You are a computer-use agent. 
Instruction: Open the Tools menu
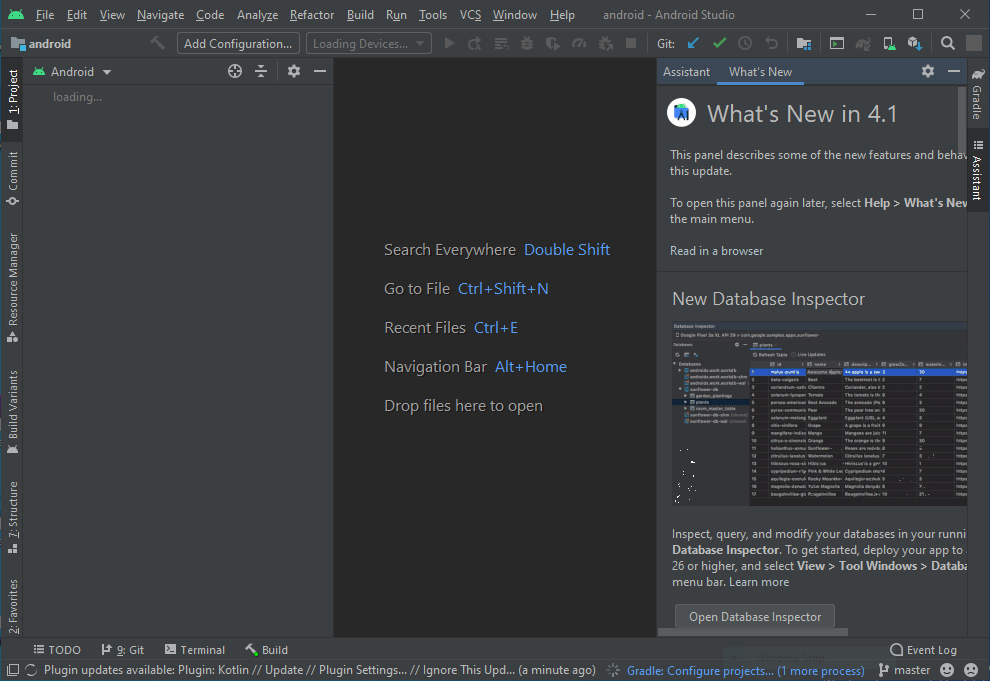(x=433, y=15)
